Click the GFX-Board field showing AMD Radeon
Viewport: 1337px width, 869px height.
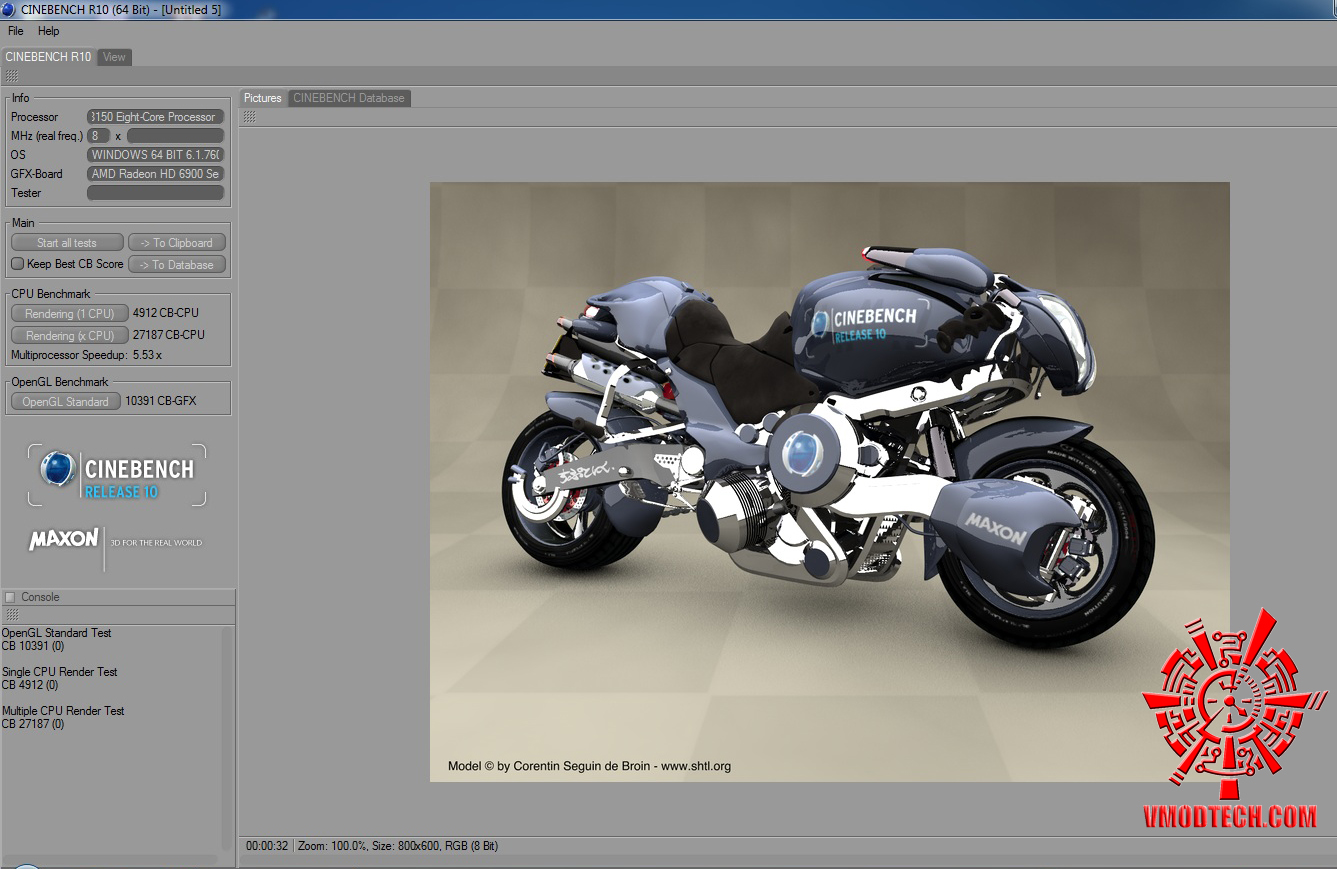tap(155, 174)
